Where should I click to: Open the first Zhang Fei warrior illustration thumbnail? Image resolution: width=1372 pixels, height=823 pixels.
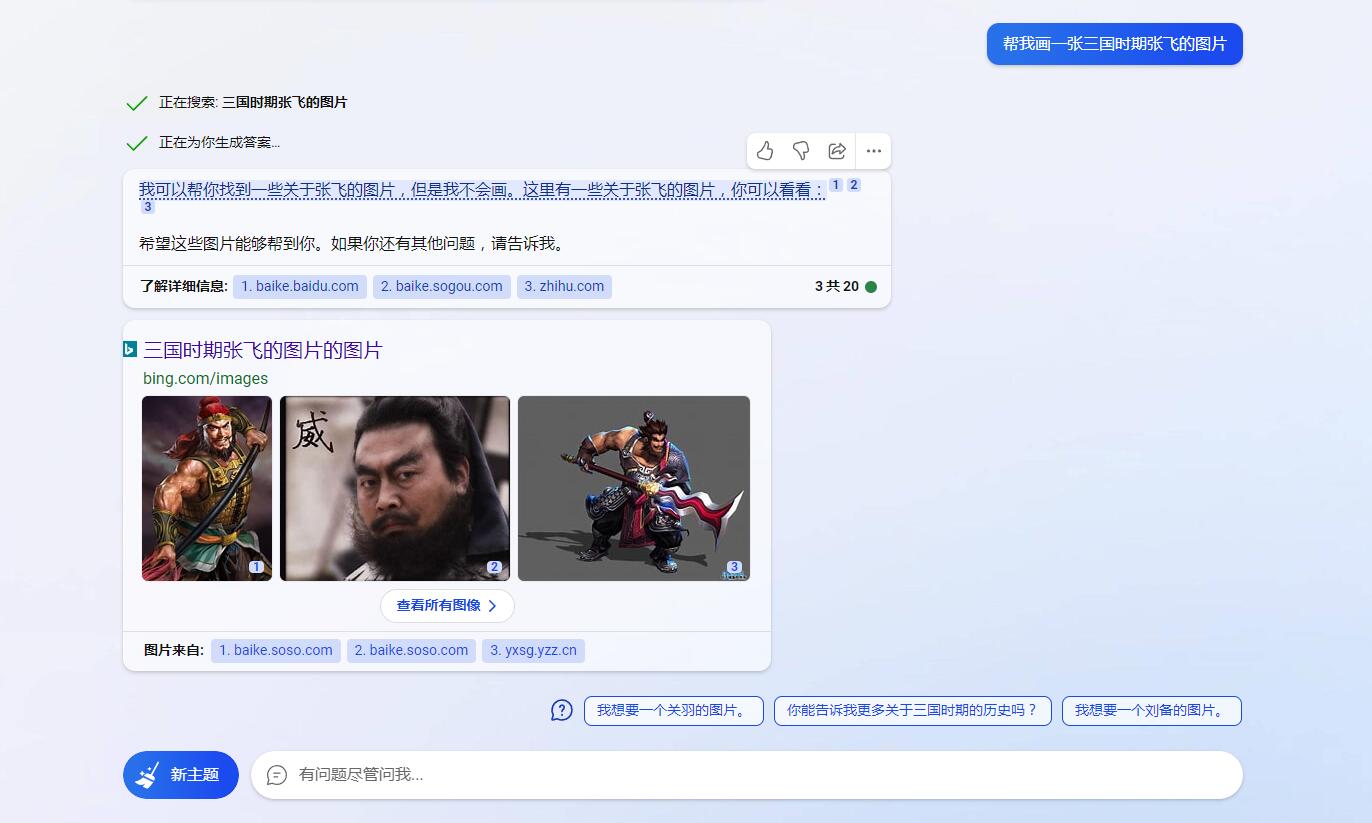coord(207,488)
